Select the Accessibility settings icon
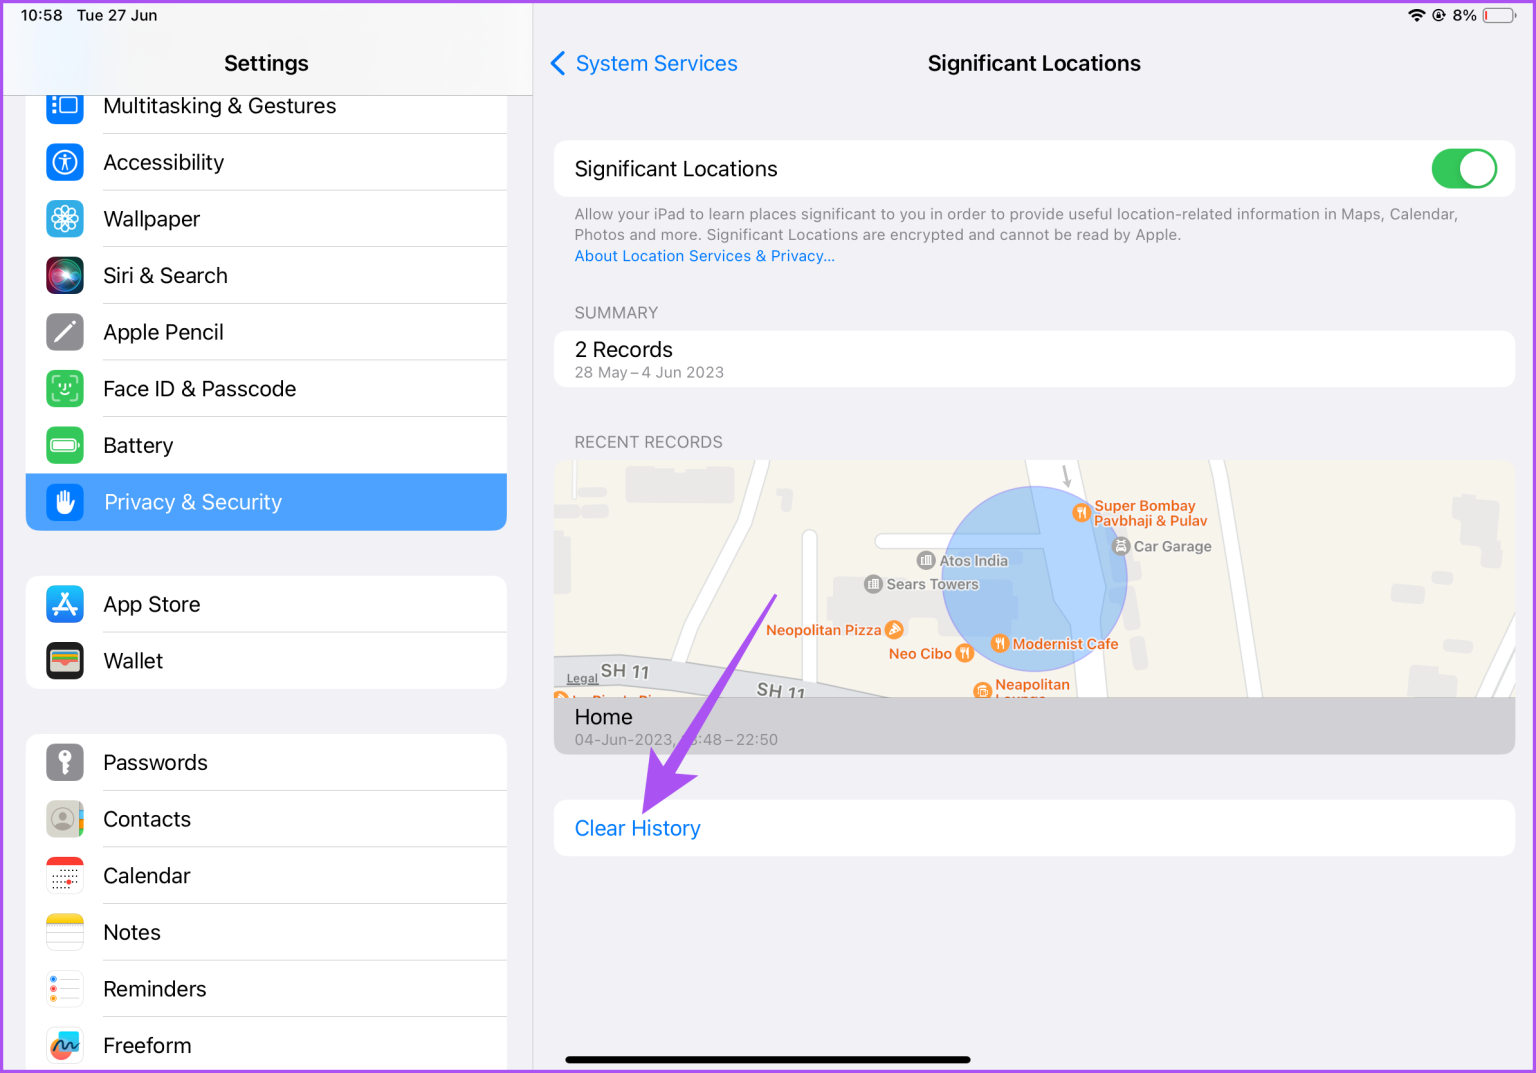 64,162
